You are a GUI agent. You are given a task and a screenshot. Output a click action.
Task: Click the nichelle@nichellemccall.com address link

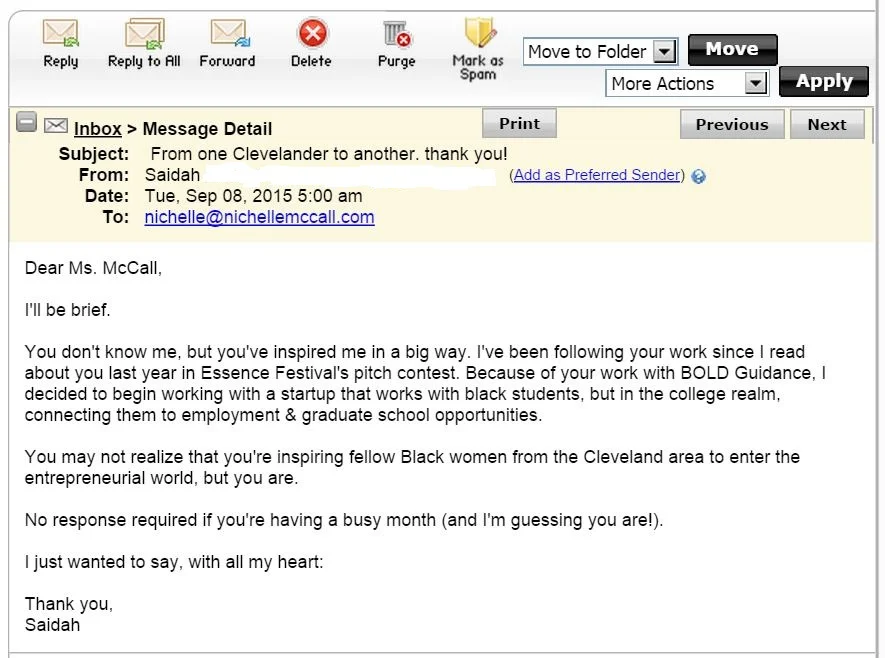tap(259, 217)
